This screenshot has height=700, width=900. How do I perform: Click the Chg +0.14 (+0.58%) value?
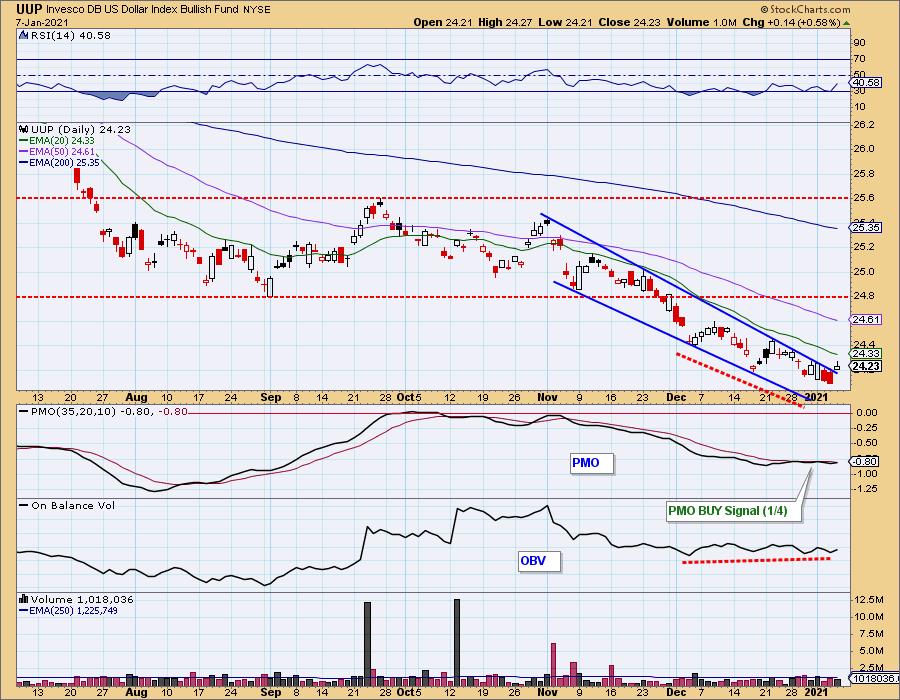click(x=792, y=22)
